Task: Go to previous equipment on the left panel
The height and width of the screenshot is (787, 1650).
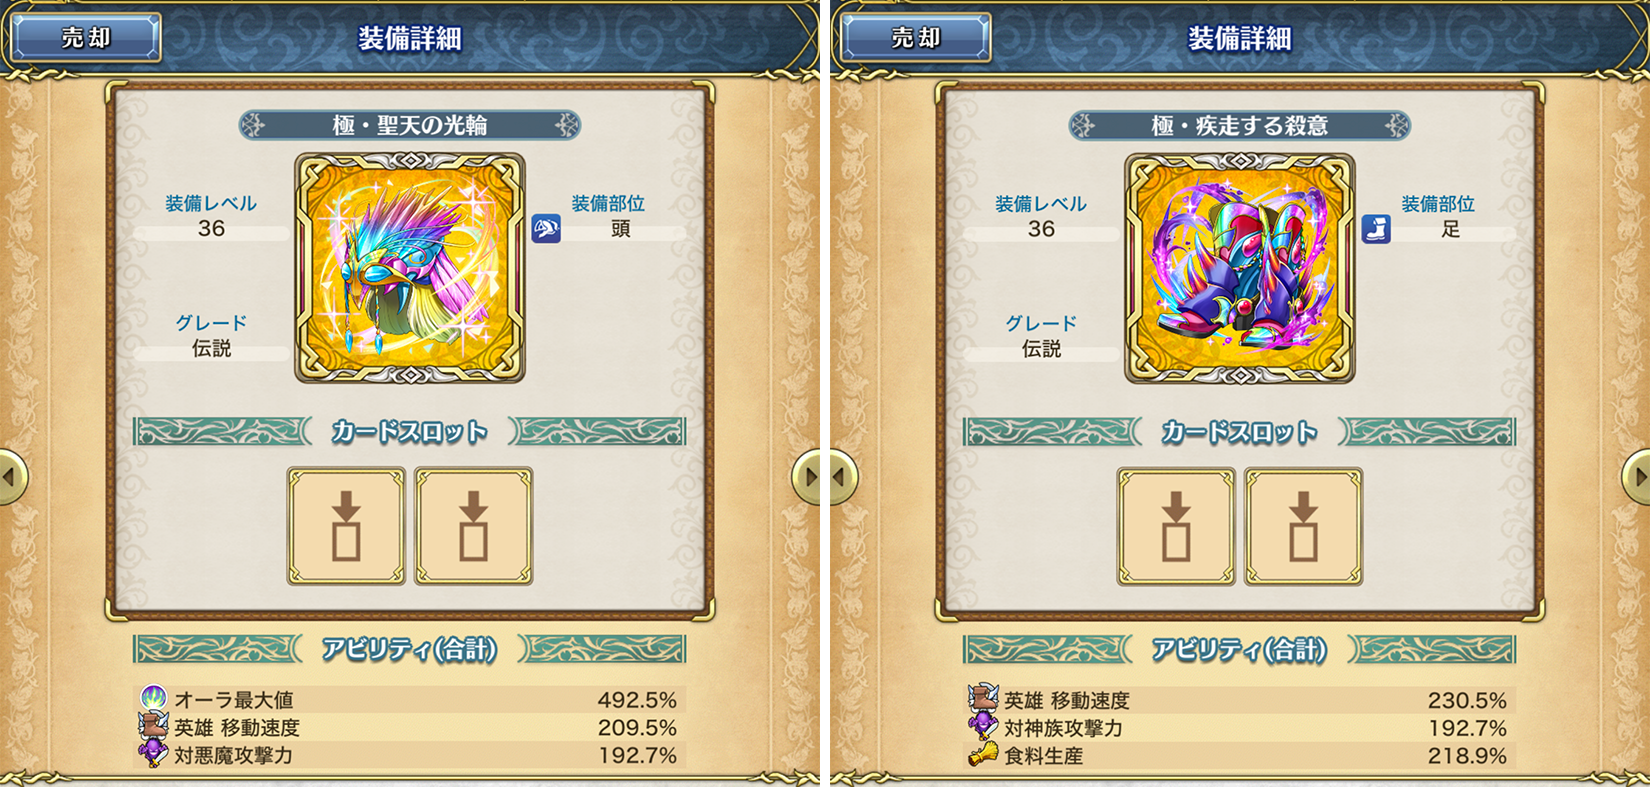Action: point(11,477)
